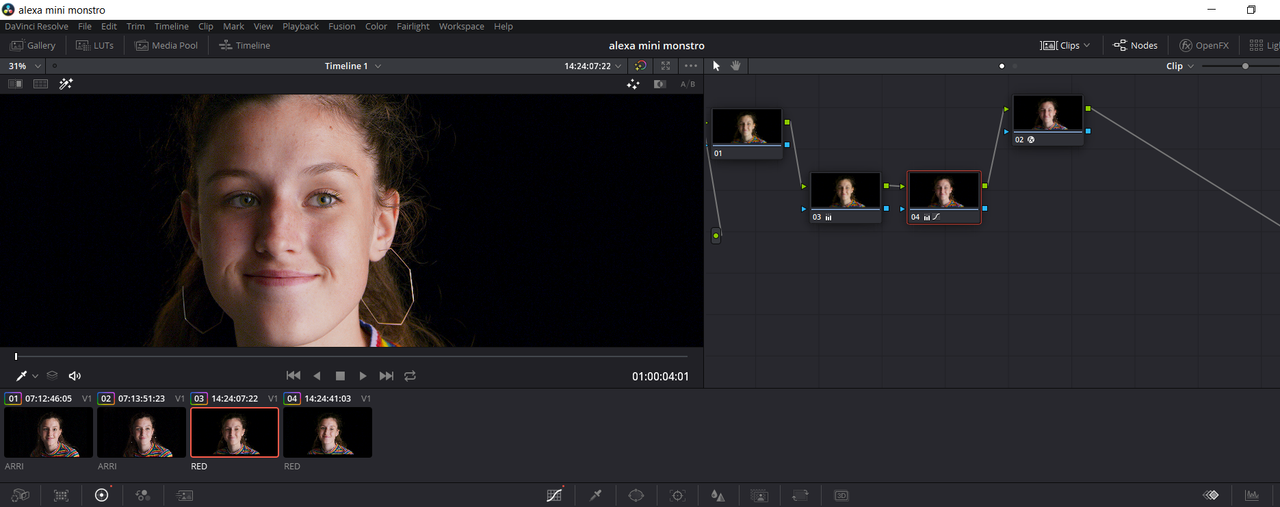Show the Timeline panel button
Image resolution: width=1280 pixels, height=507 pixels.
tap(244, 45)
